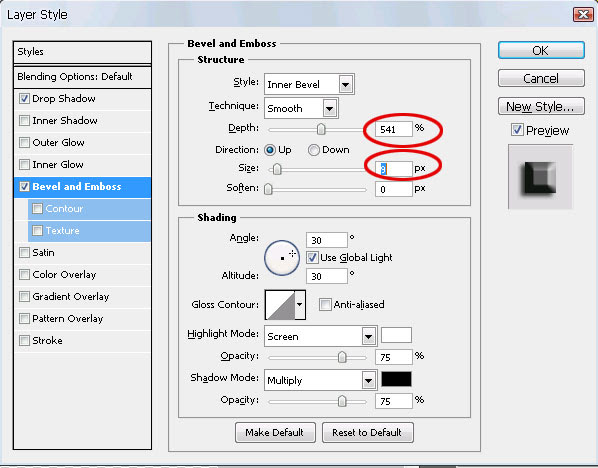Select the Stroke effect row label
Viewport: 598px width, 468px height.
(47, 341)
